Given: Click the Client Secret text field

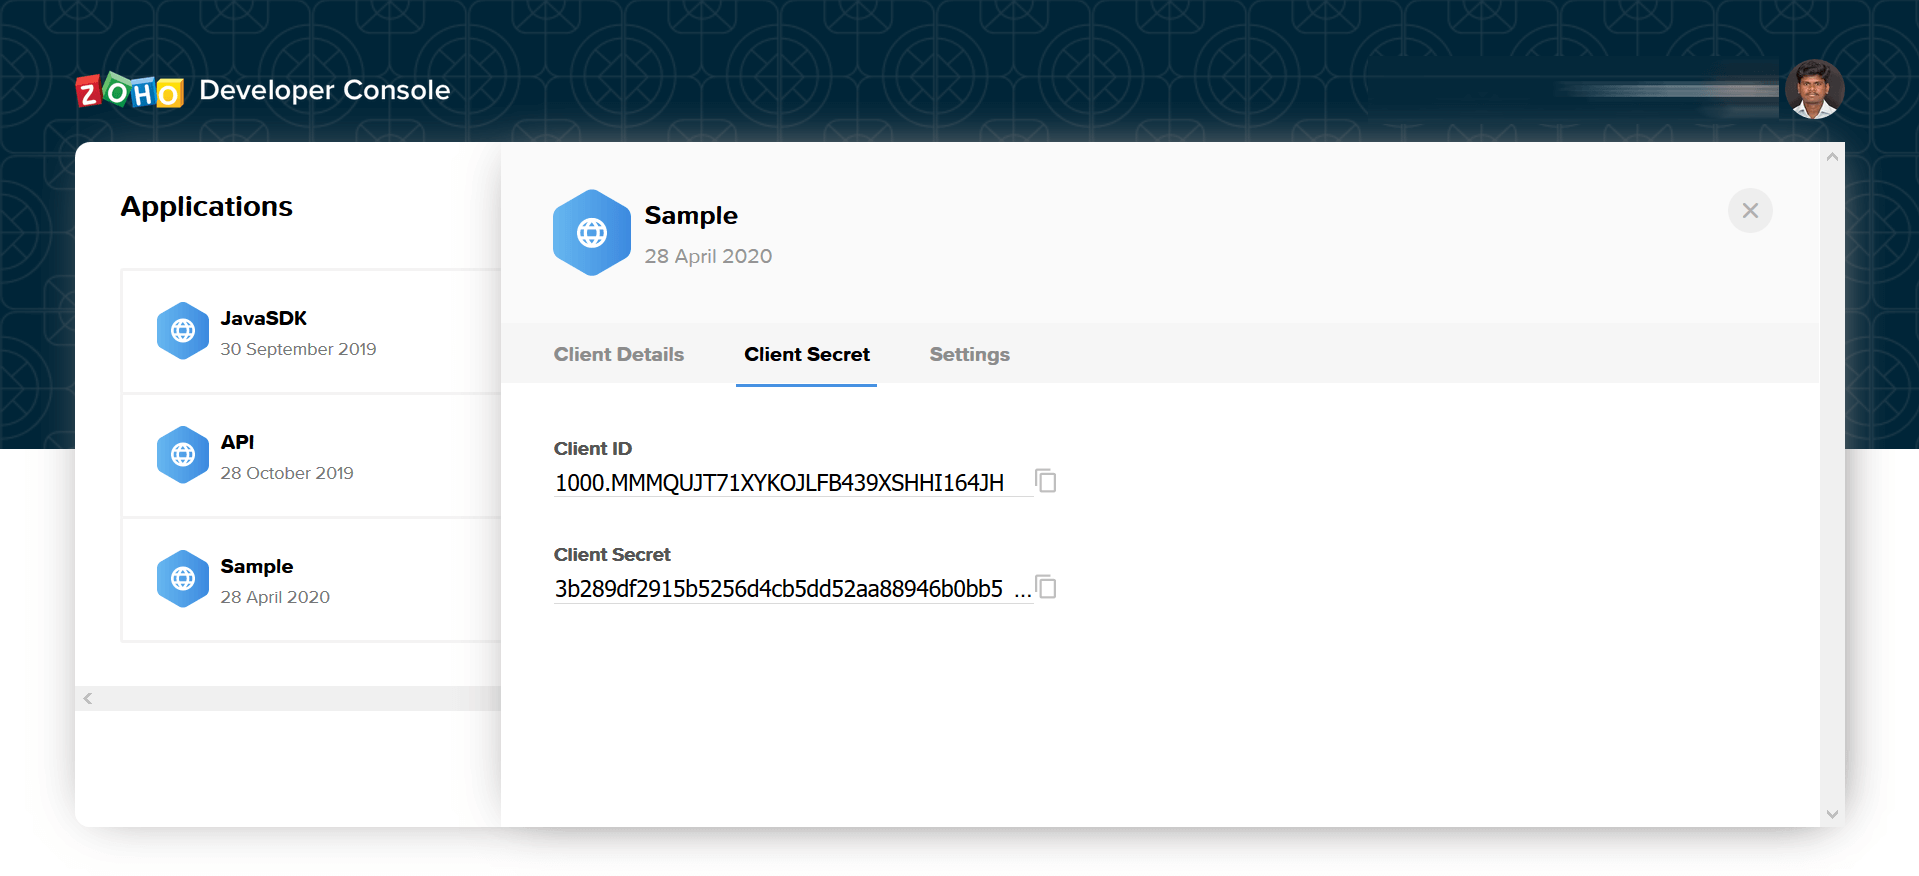Looking at the screenshot, I should pyautogui.click(x=780, y=589).
